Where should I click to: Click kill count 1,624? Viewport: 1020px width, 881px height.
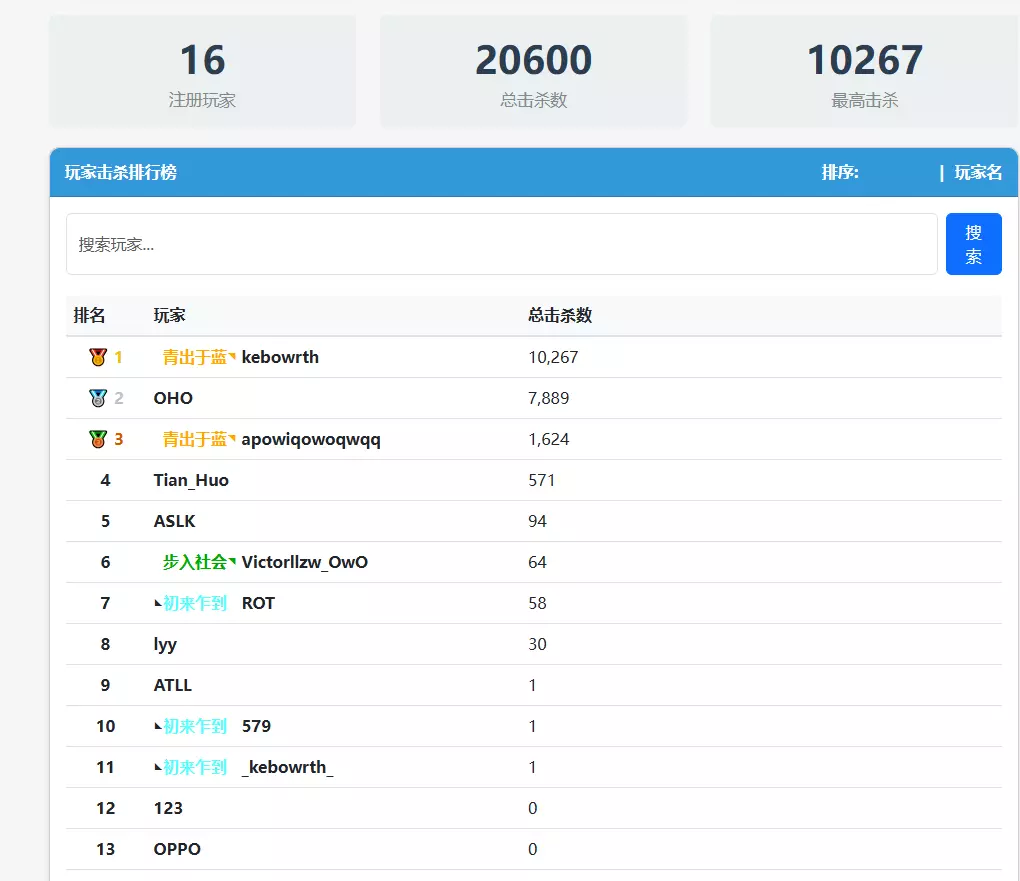pyautogui.click(x=548, y=439)
